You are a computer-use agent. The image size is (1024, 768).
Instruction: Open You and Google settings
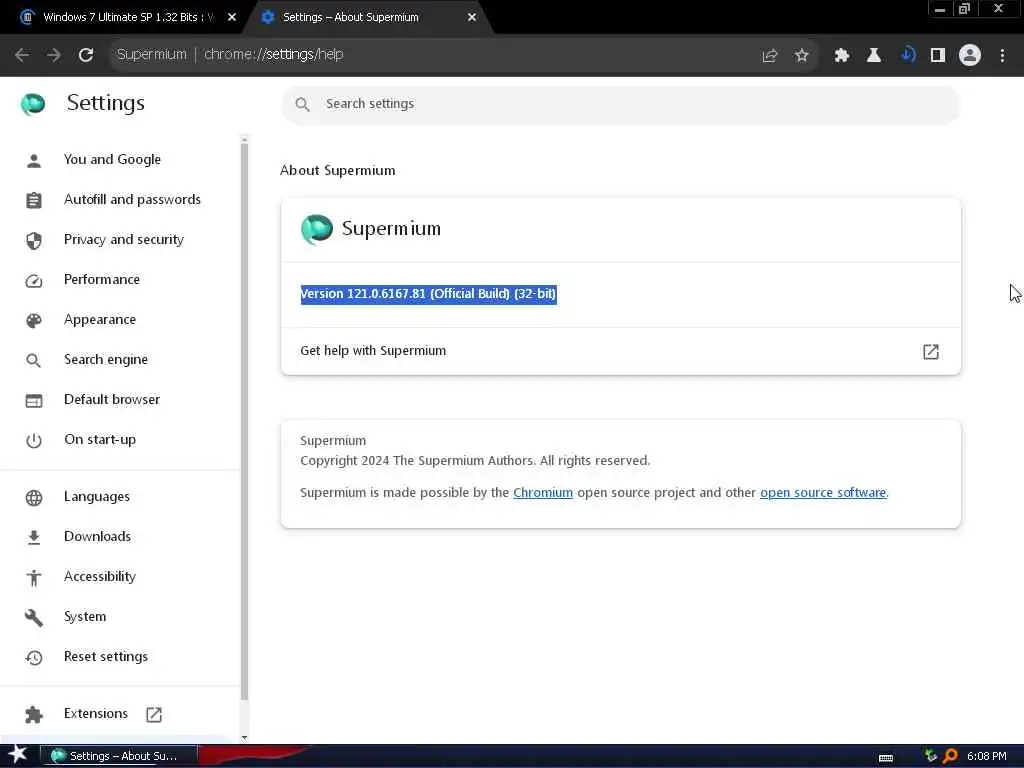[112, 159]
